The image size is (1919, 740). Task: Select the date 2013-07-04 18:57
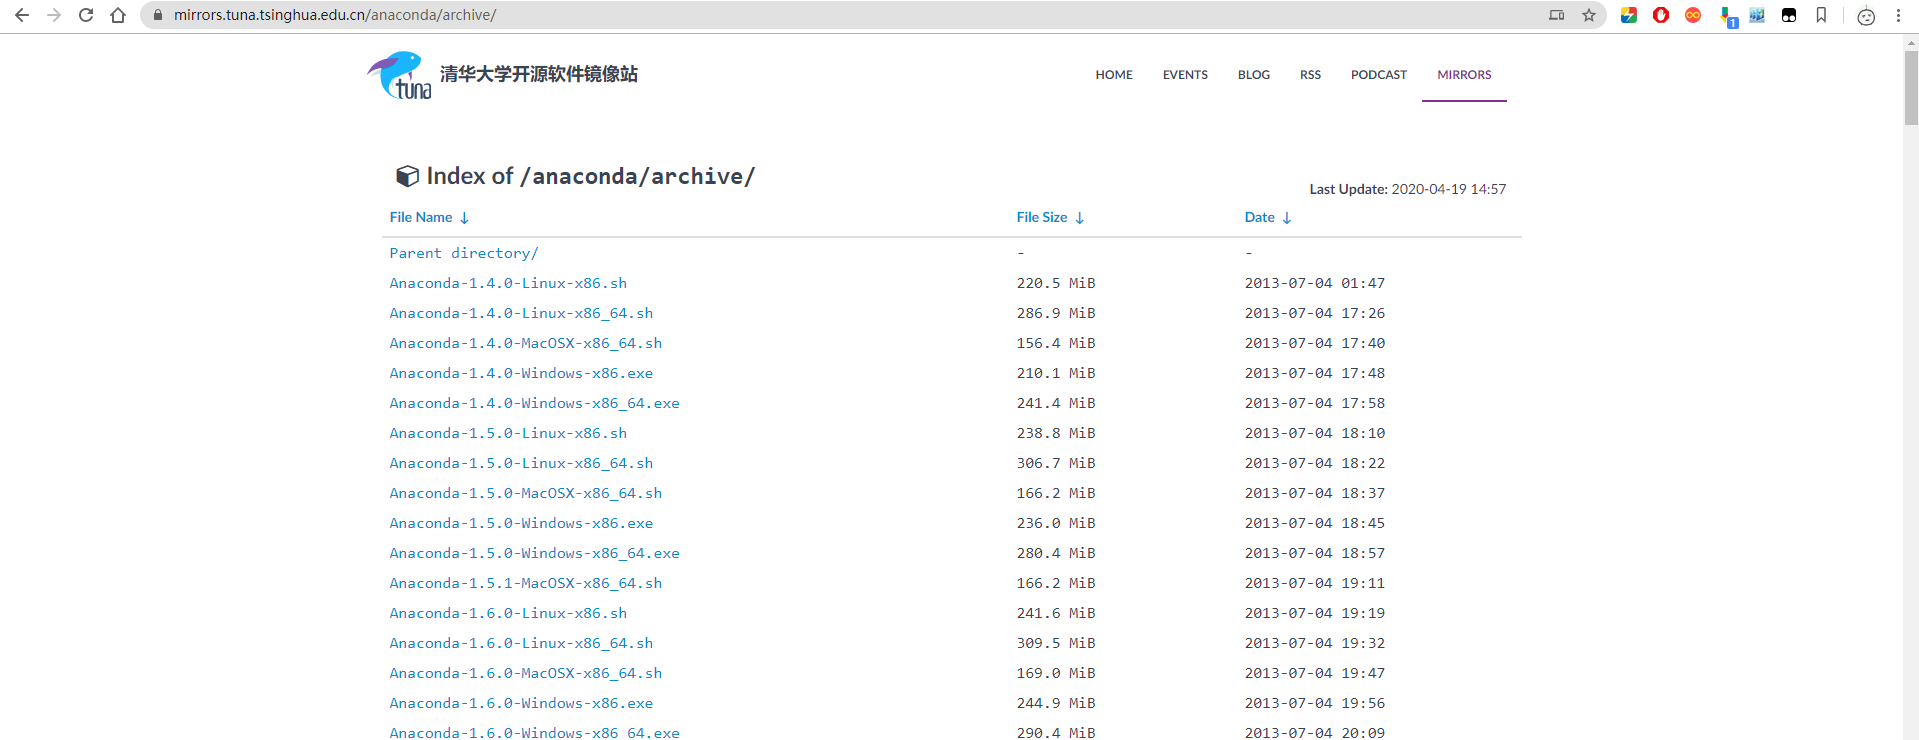coord(1315,553)
